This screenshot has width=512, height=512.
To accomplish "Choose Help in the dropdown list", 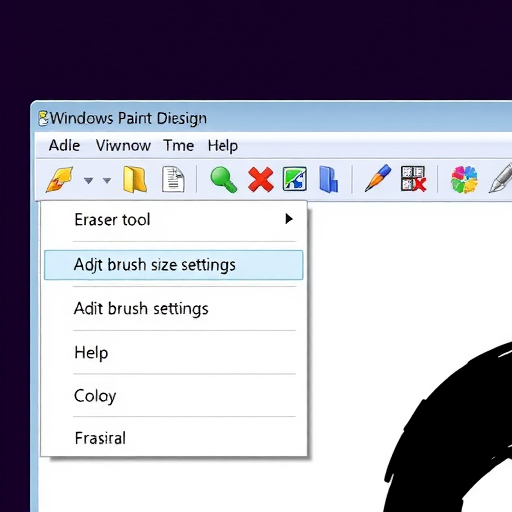I will point(173,353).
